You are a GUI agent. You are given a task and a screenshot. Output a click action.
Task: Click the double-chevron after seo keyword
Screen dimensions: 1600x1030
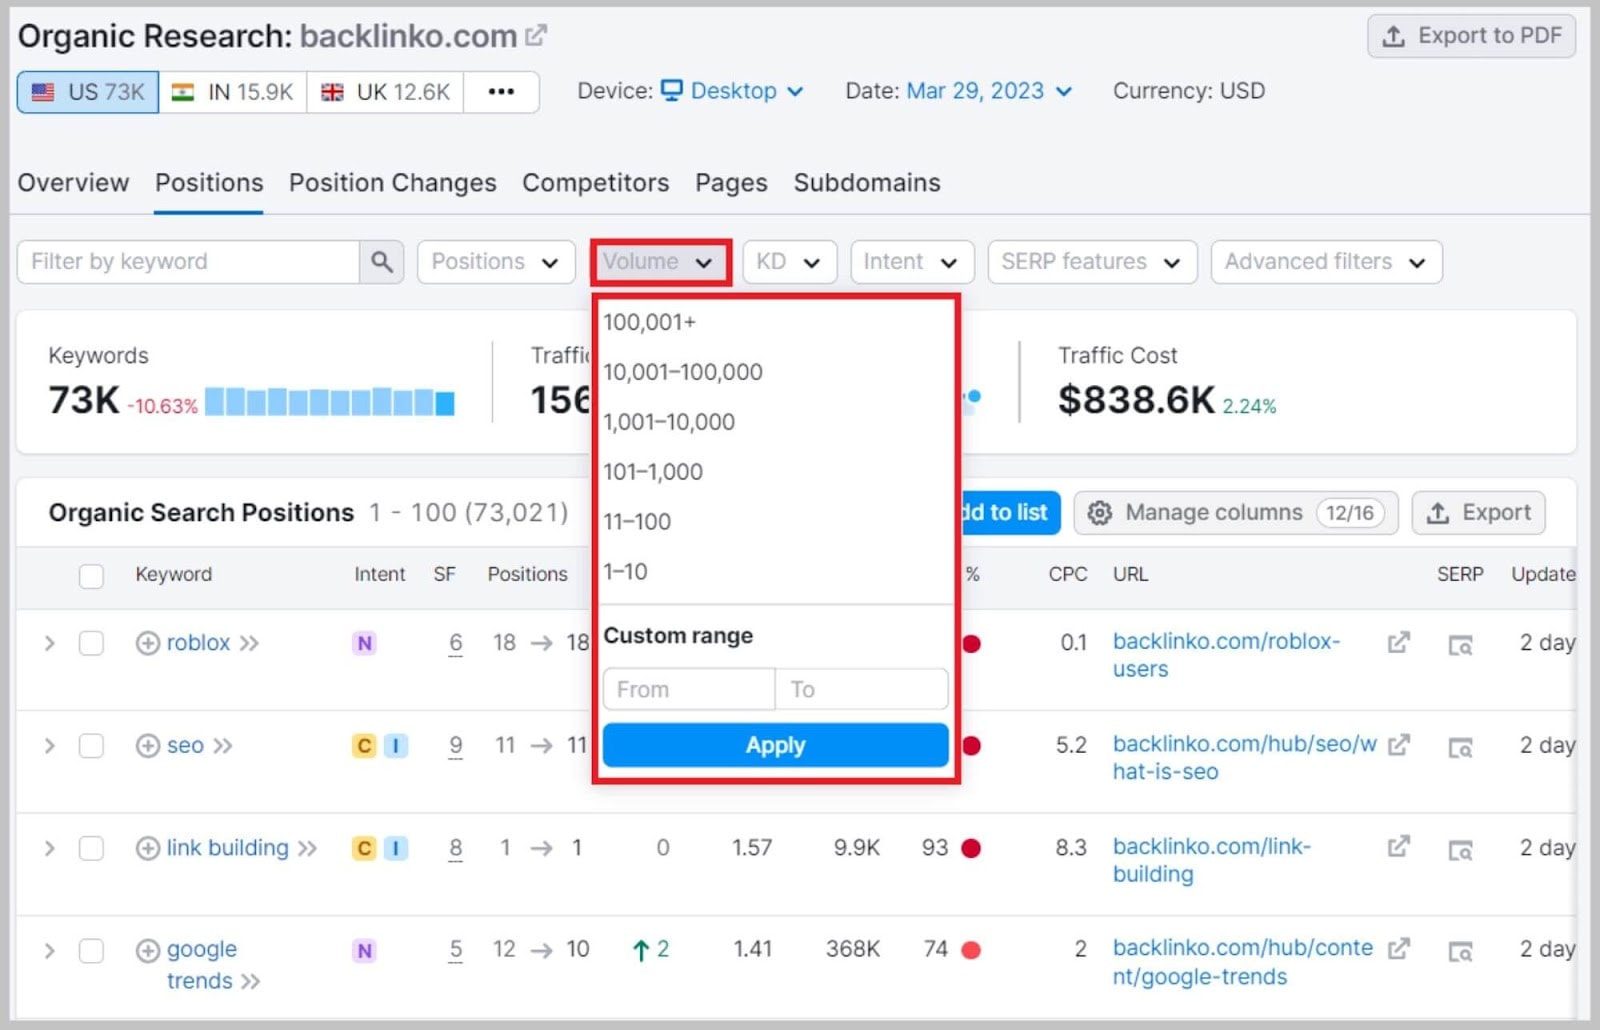(x=222, y=746)
